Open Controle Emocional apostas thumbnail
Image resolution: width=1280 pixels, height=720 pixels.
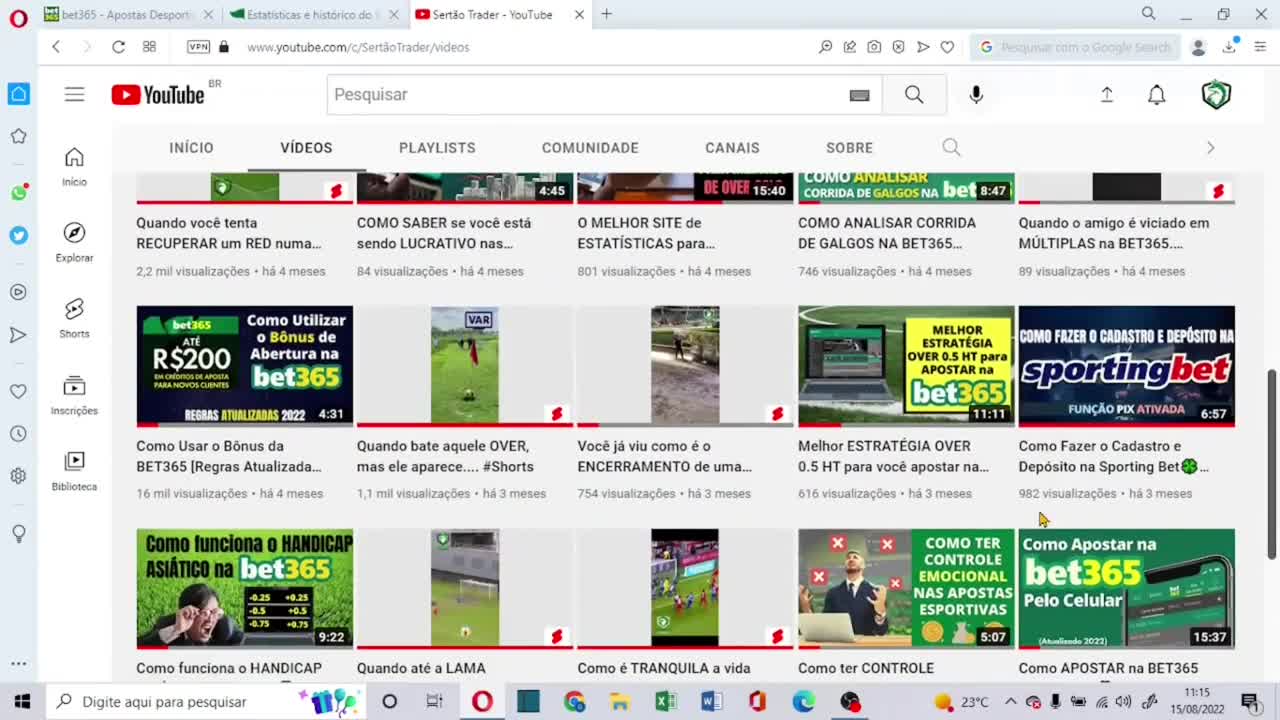tap(906, 589)
